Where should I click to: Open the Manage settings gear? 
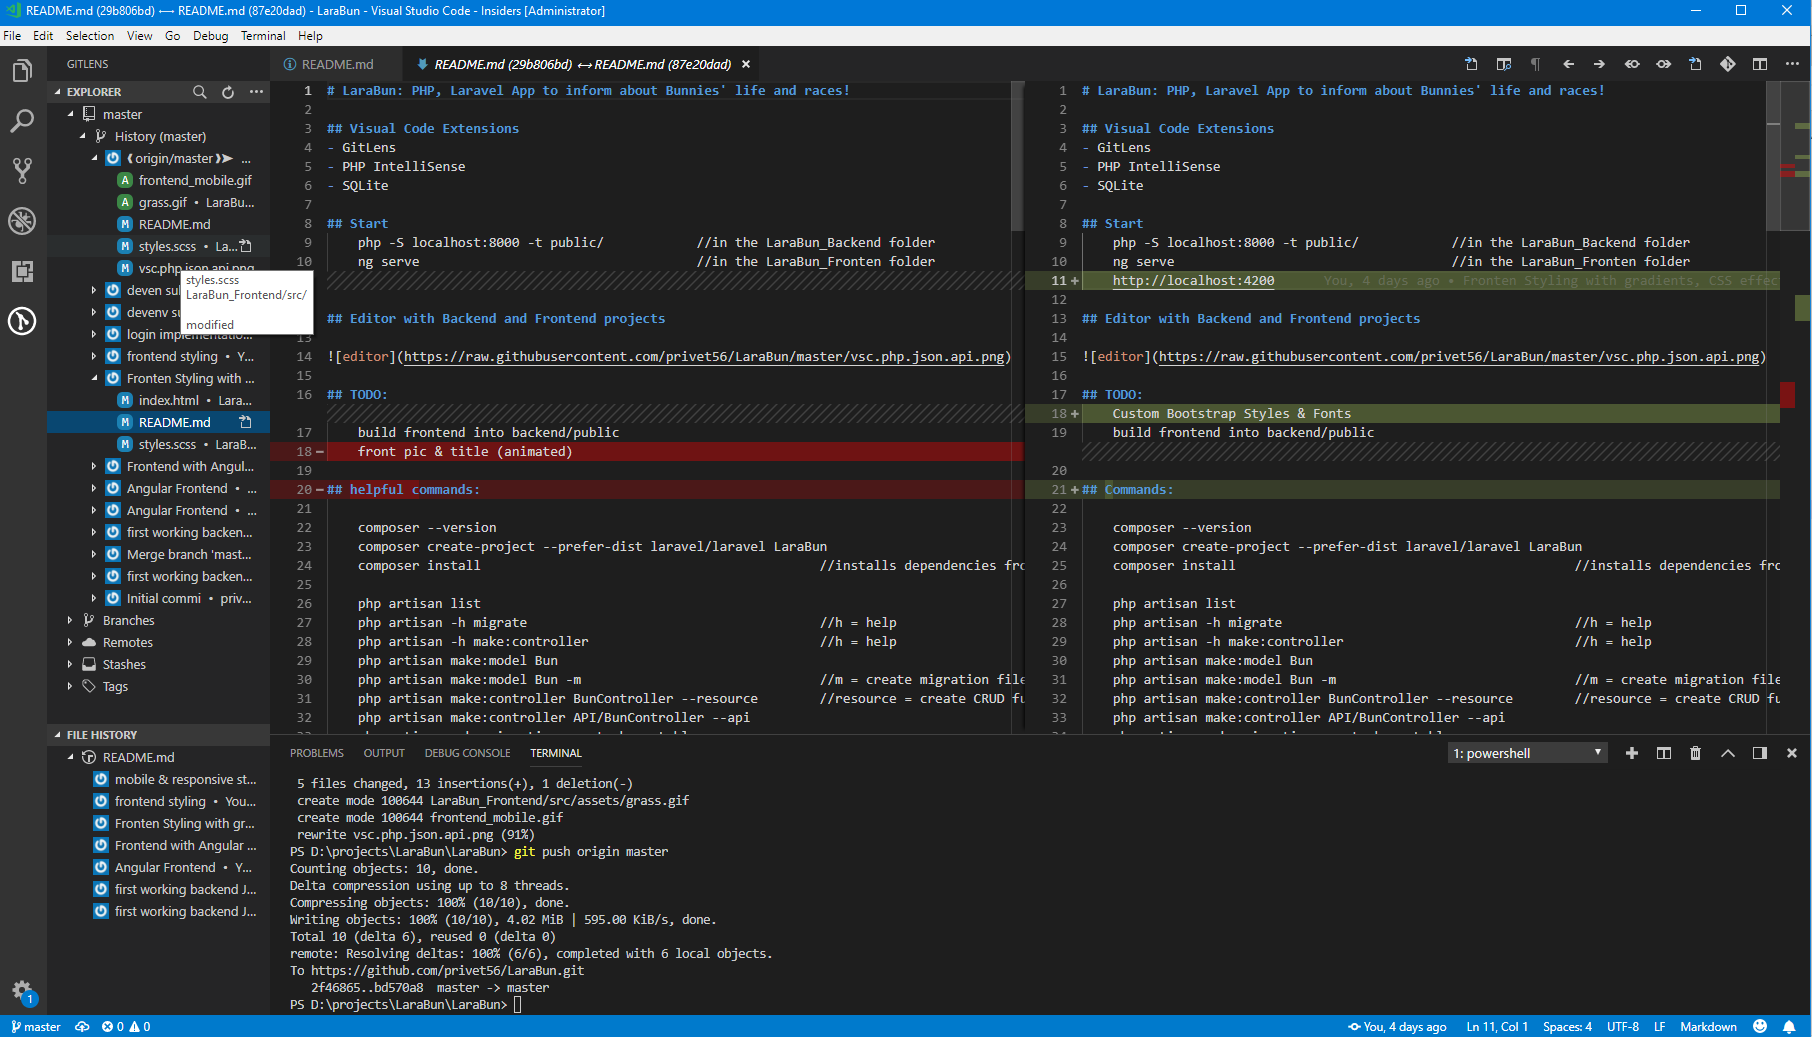(22, 991)
